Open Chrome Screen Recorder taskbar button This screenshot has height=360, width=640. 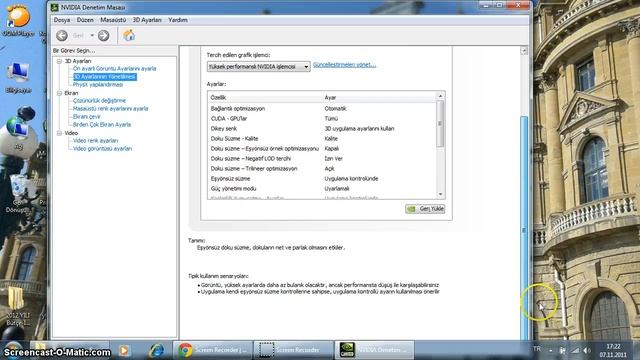212,350
